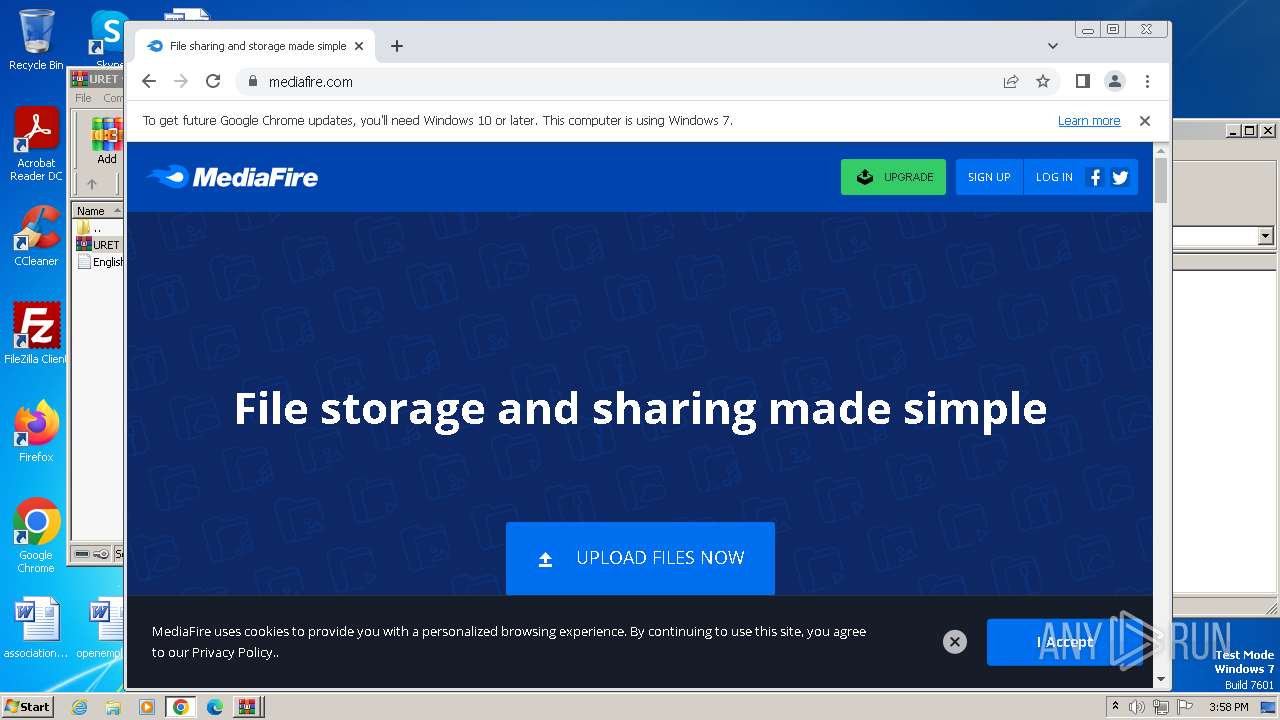
Task: Click the volume speaker tray icon
Action: pos(1137,707)
